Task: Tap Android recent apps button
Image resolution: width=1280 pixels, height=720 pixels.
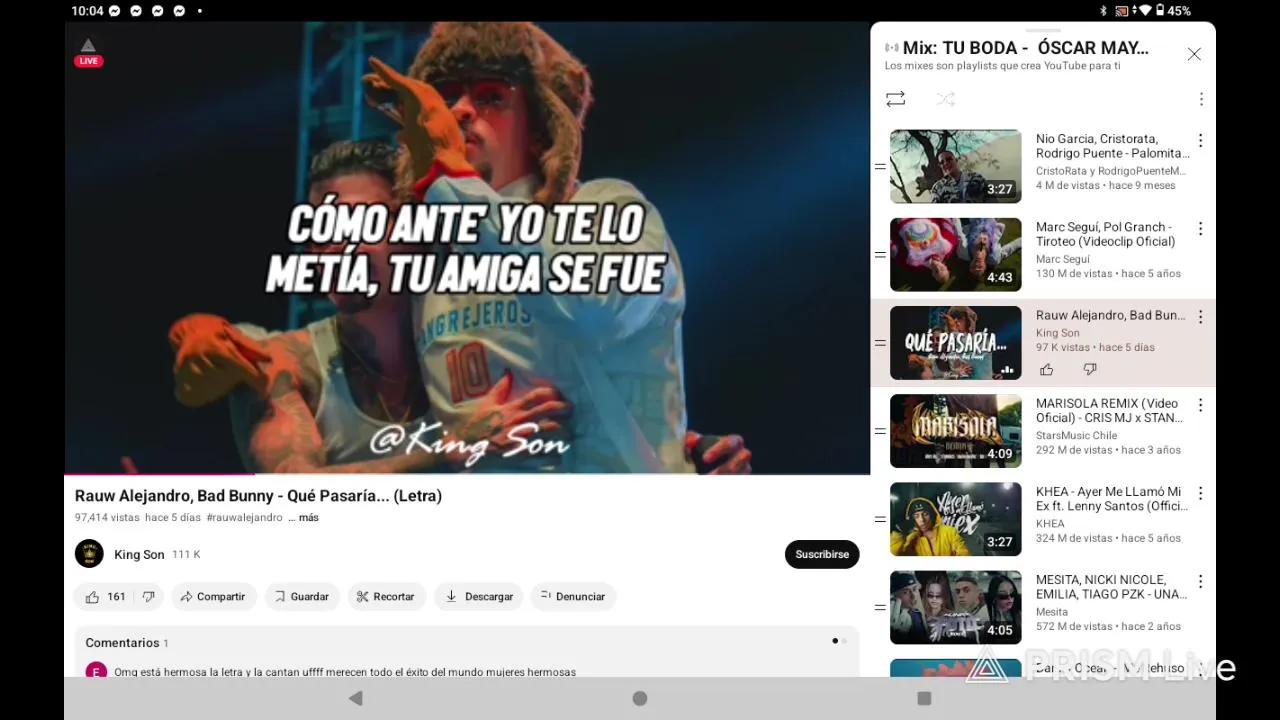Action: [924, 698]
